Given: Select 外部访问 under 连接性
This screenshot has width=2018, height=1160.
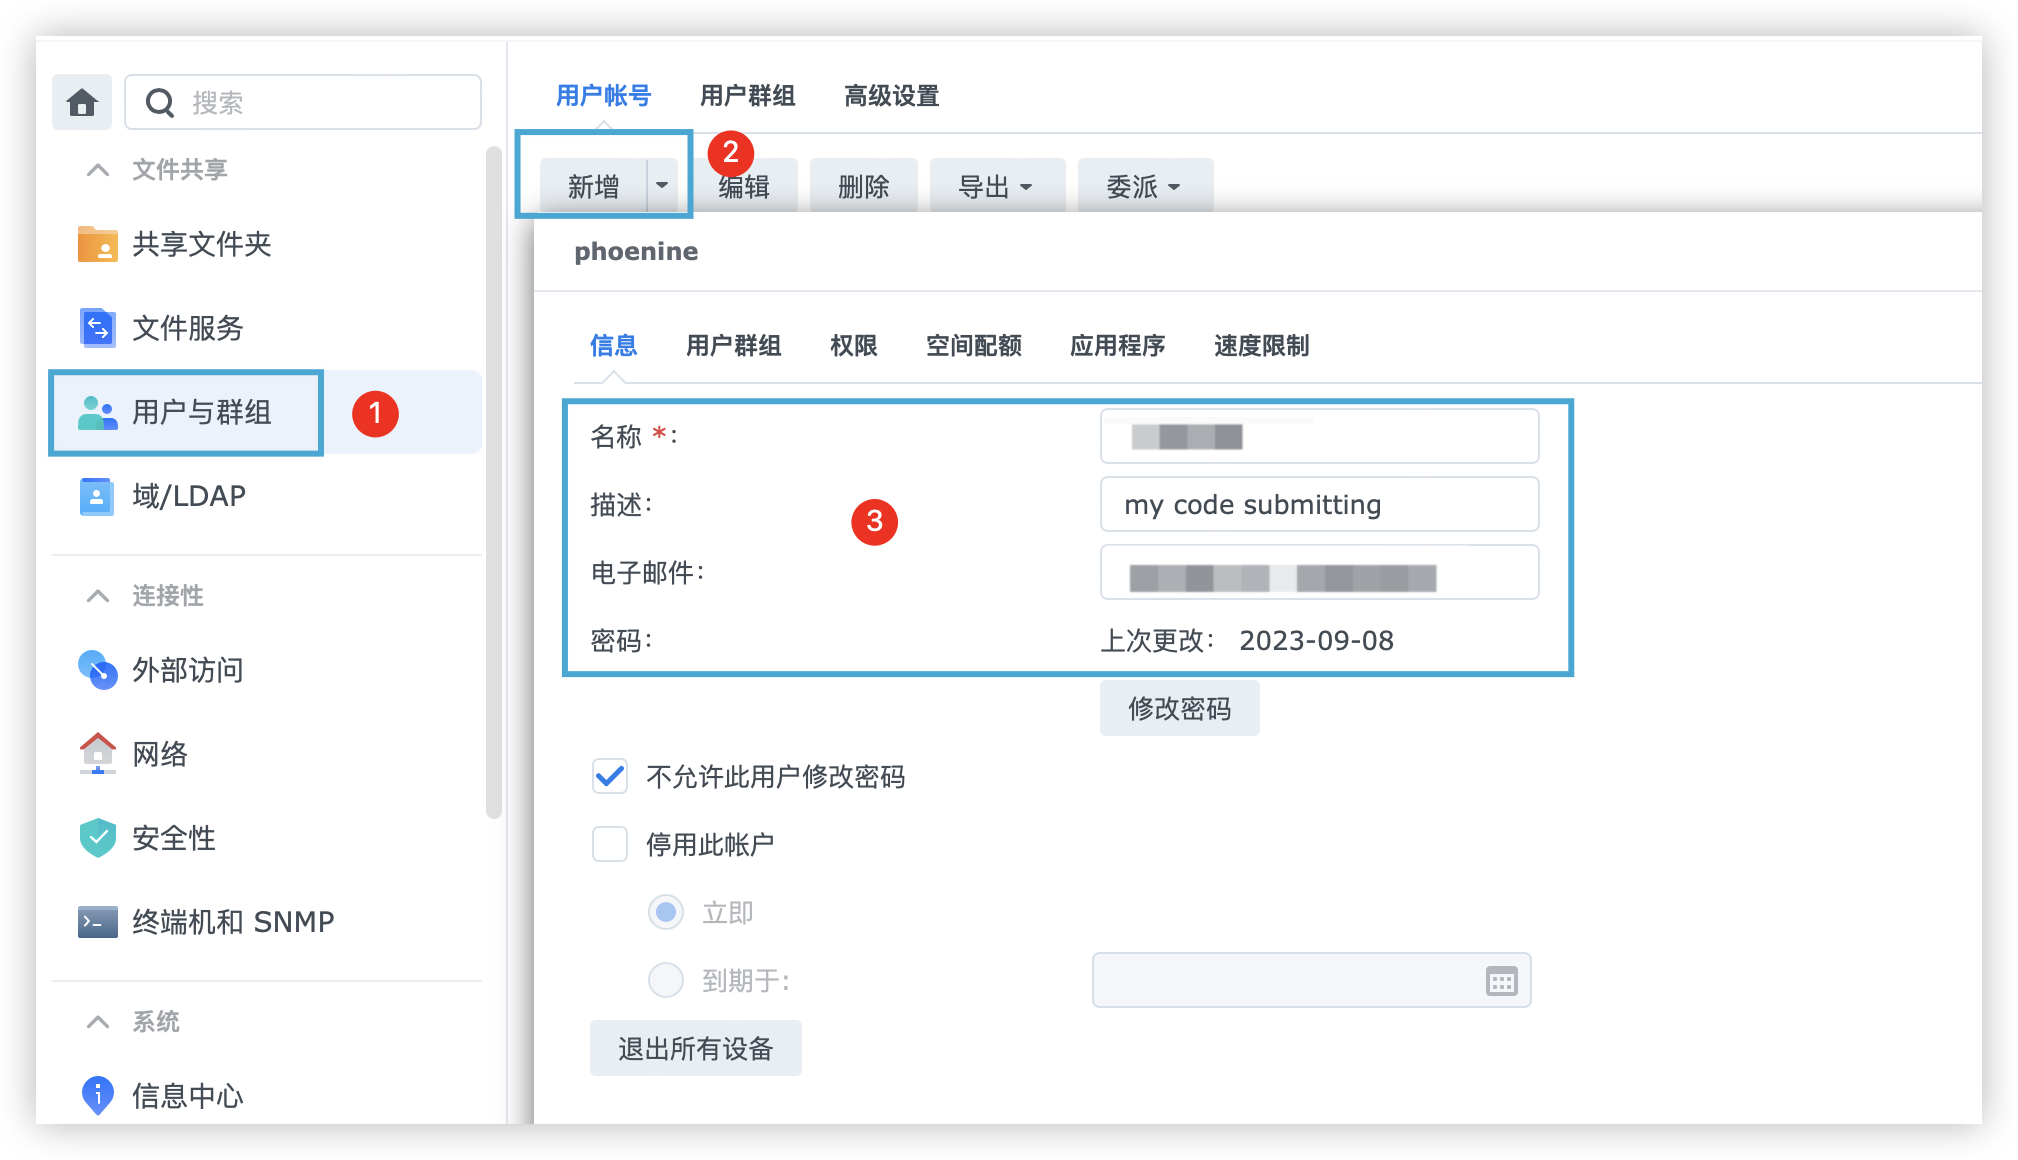Looking at the screenshot, I should coord(188,671).
